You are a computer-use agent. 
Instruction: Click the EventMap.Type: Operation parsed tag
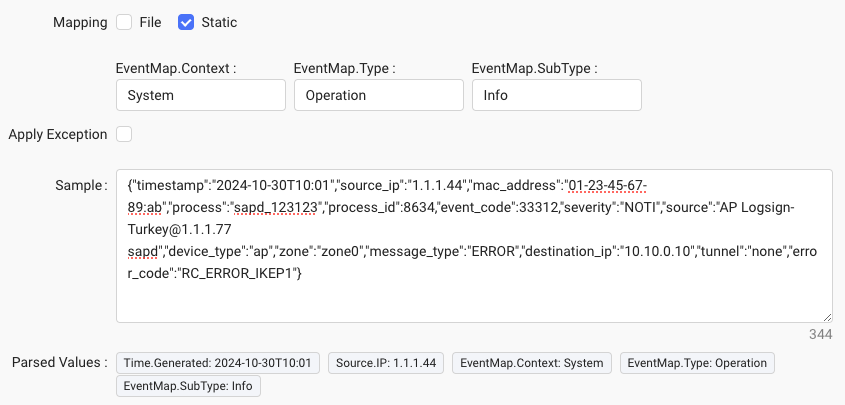click(696, 363)
